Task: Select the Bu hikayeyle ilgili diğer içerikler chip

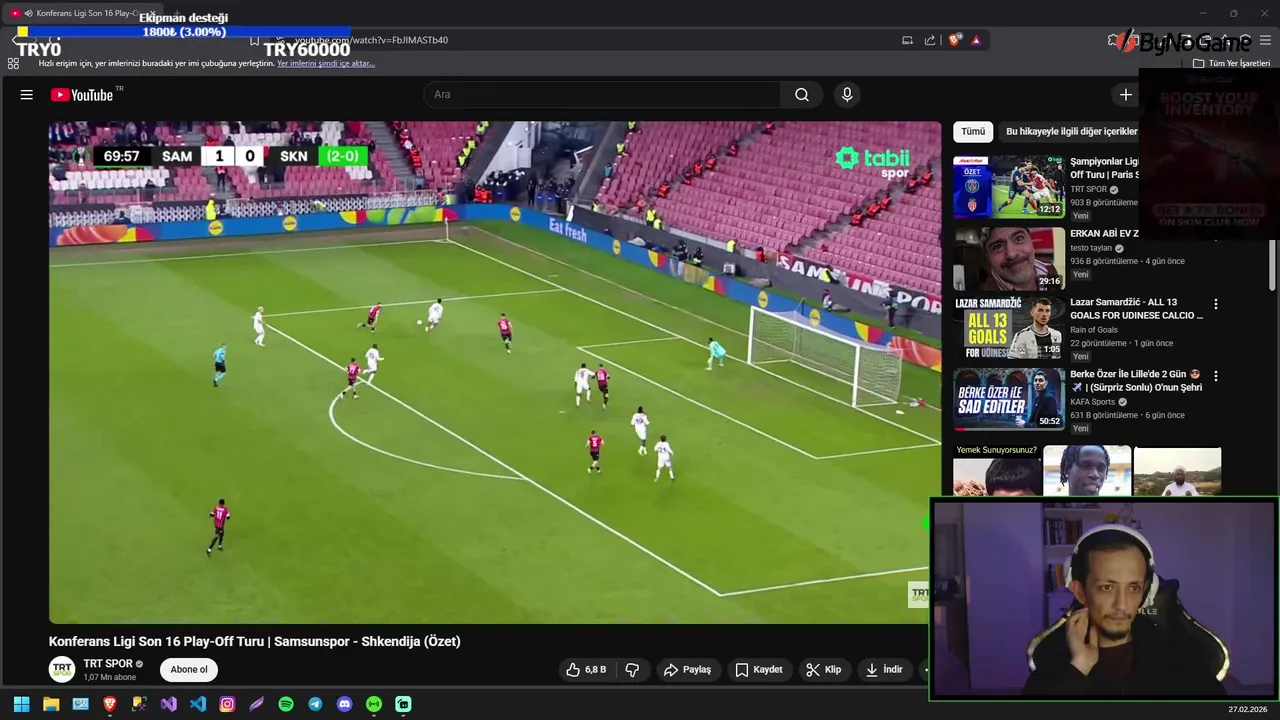Action: [x=1071, y=132]
